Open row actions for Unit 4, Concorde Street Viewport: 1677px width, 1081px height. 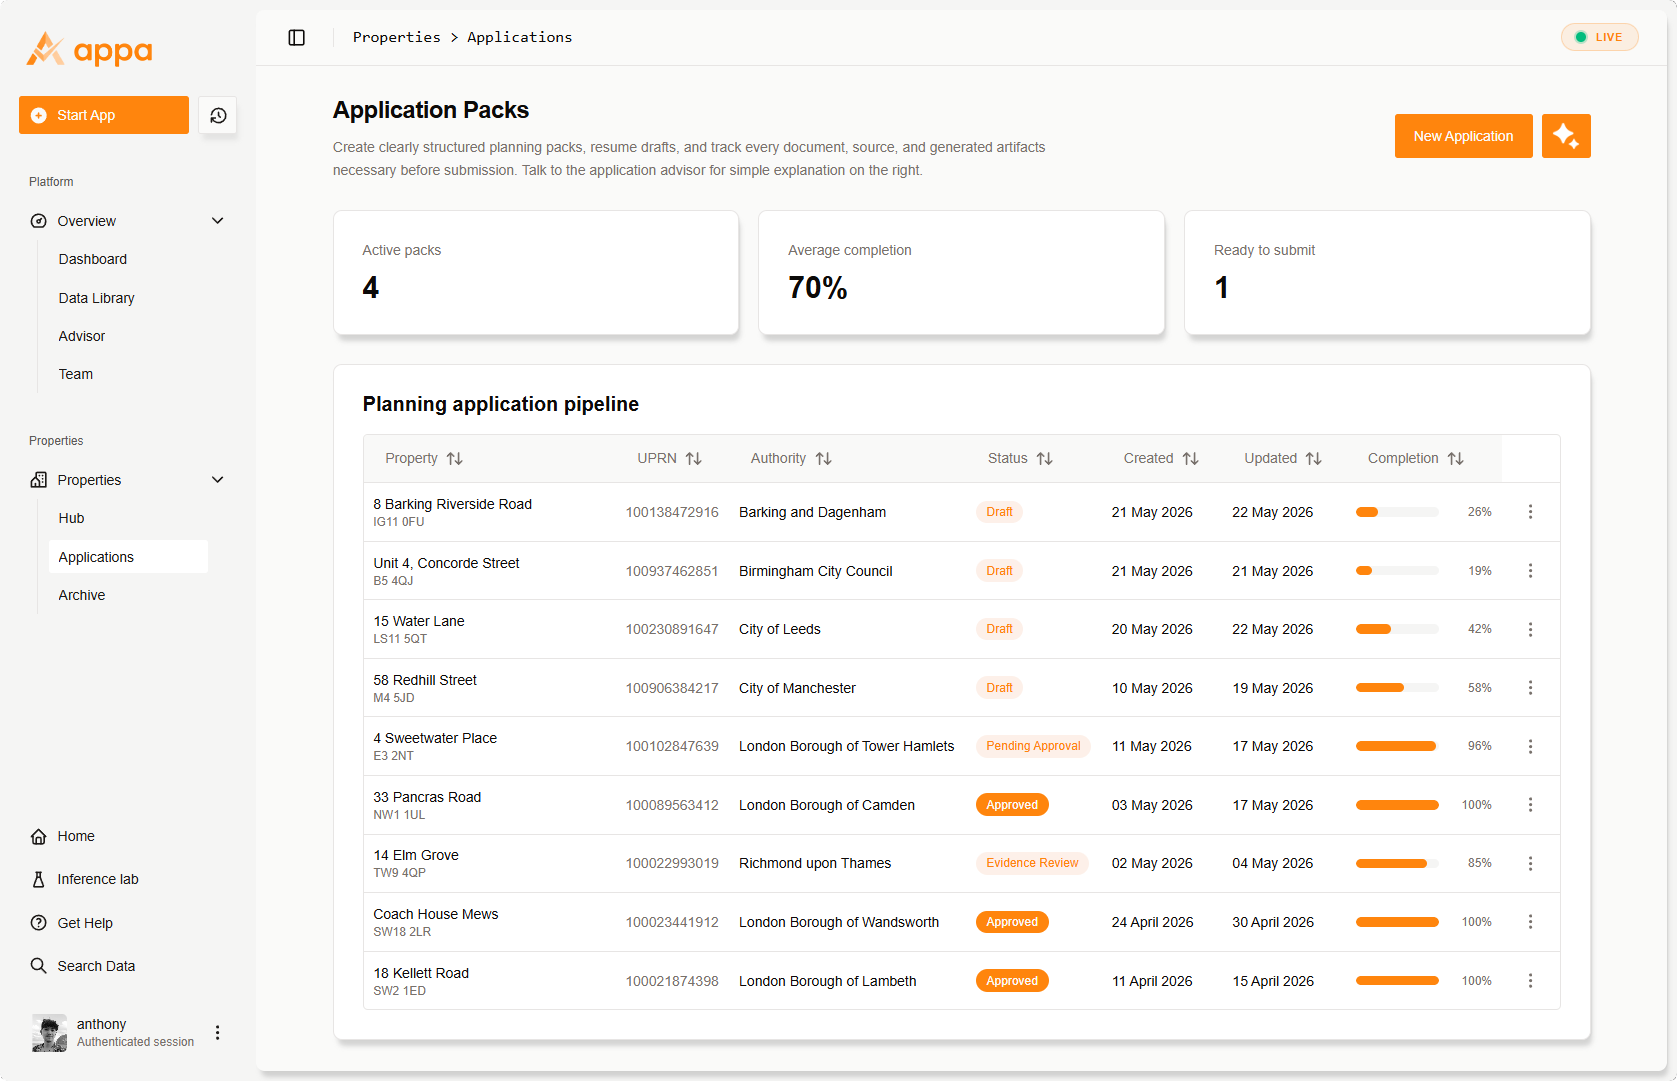(x=1530, y=571)
